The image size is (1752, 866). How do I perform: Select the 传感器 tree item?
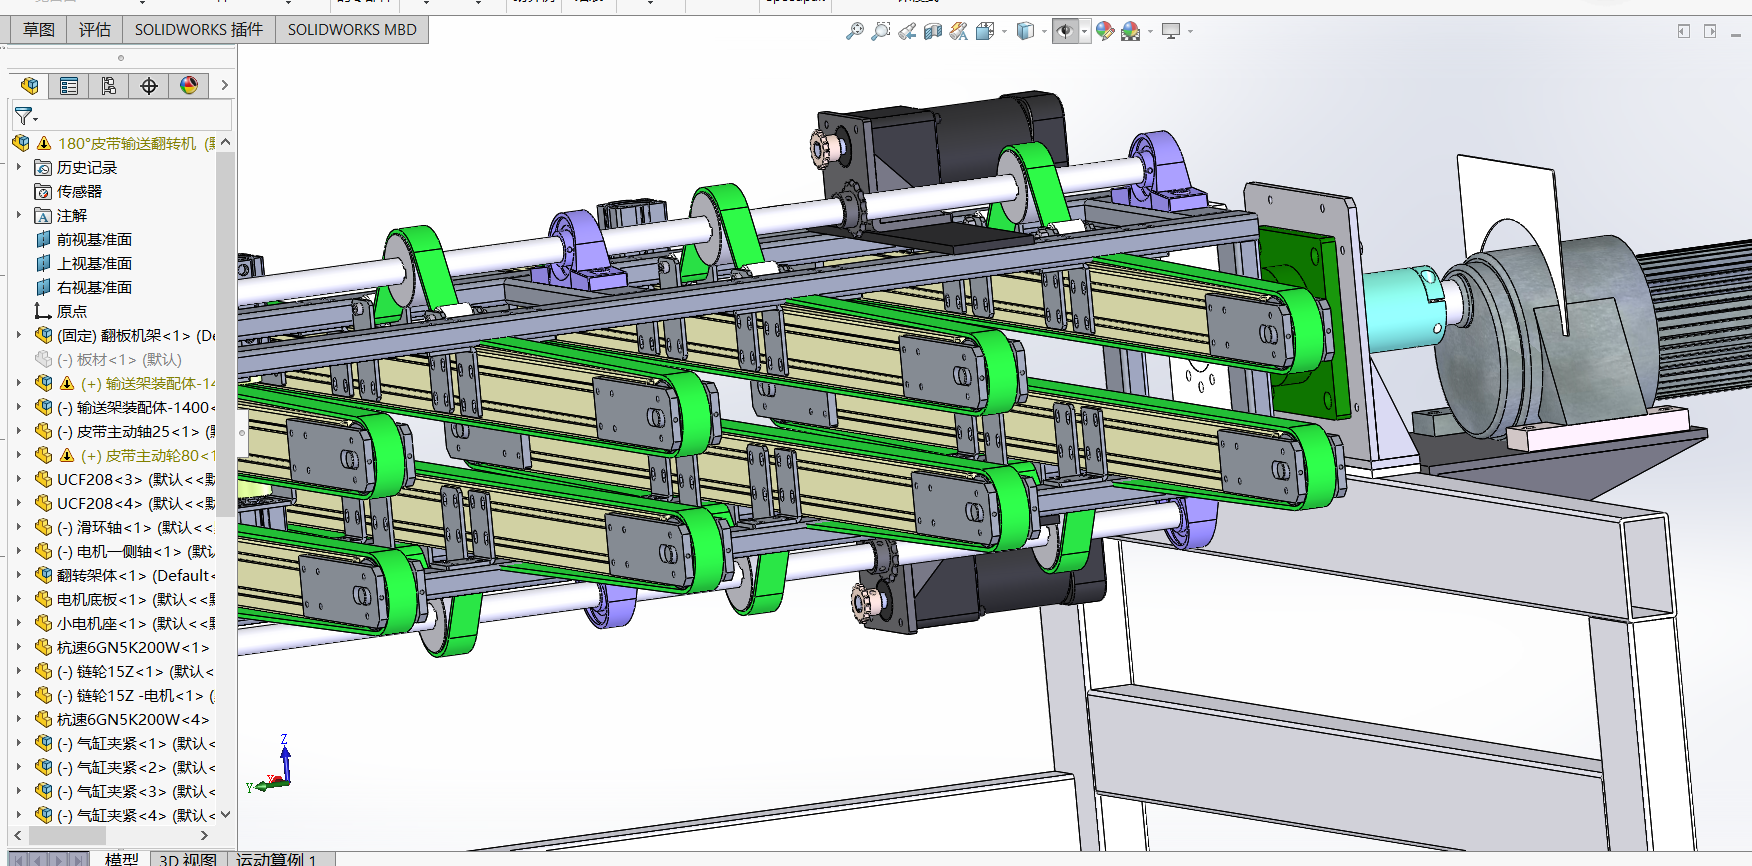click(79, 192)
